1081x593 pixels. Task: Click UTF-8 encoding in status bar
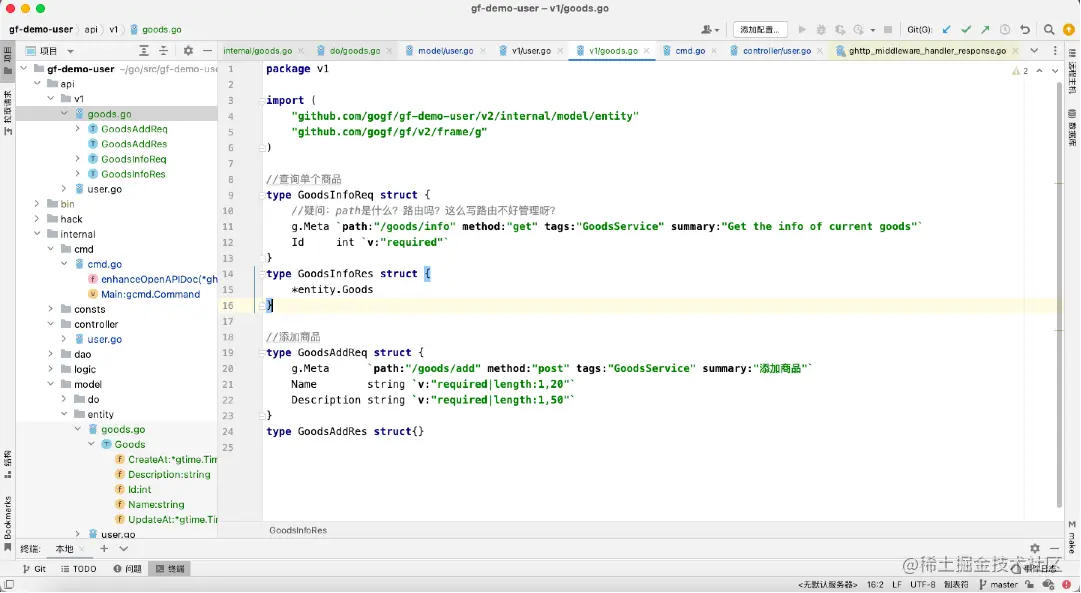922,585
